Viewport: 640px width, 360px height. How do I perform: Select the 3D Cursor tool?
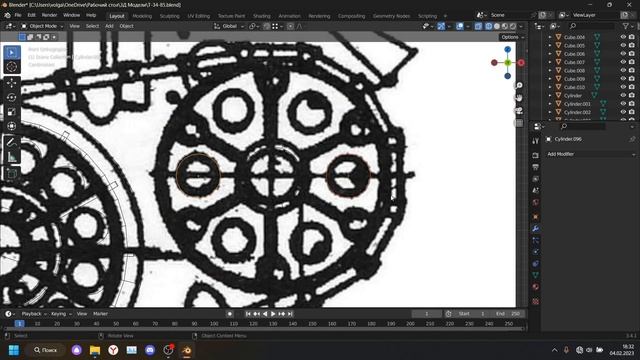[x=12, y=67]
